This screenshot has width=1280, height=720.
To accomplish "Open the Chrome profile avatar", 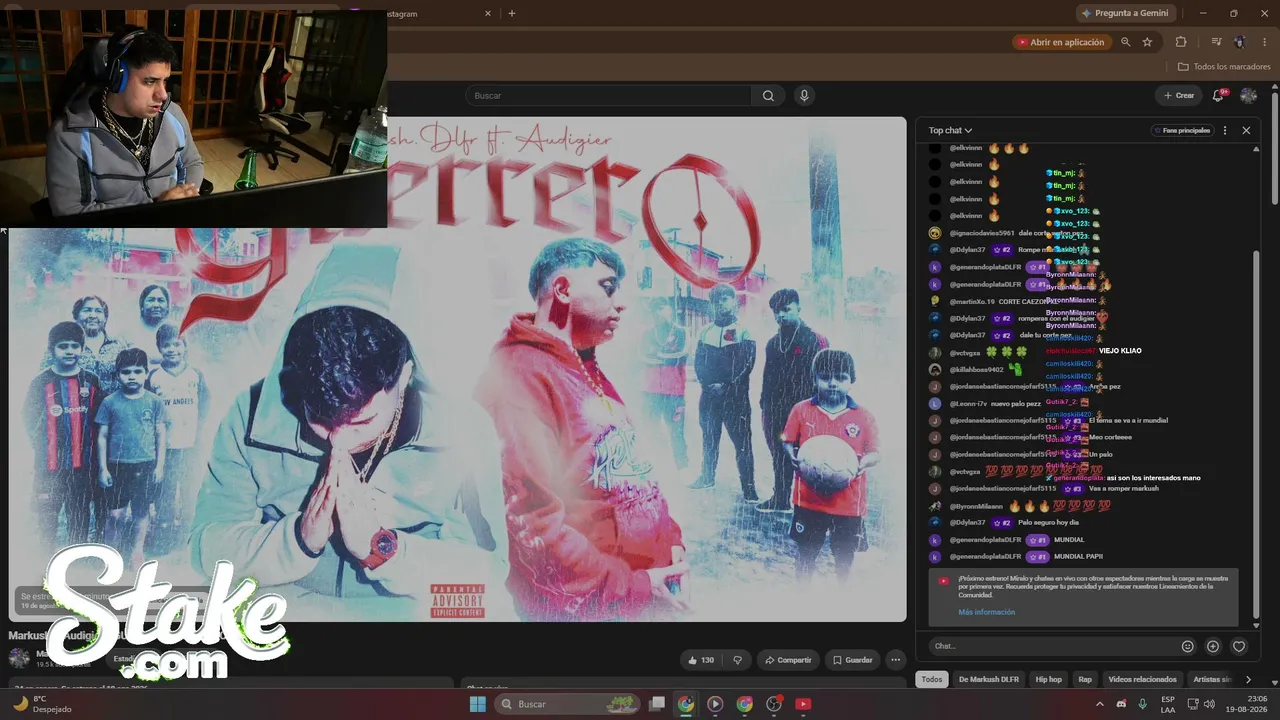I will tap(1240, 42).
